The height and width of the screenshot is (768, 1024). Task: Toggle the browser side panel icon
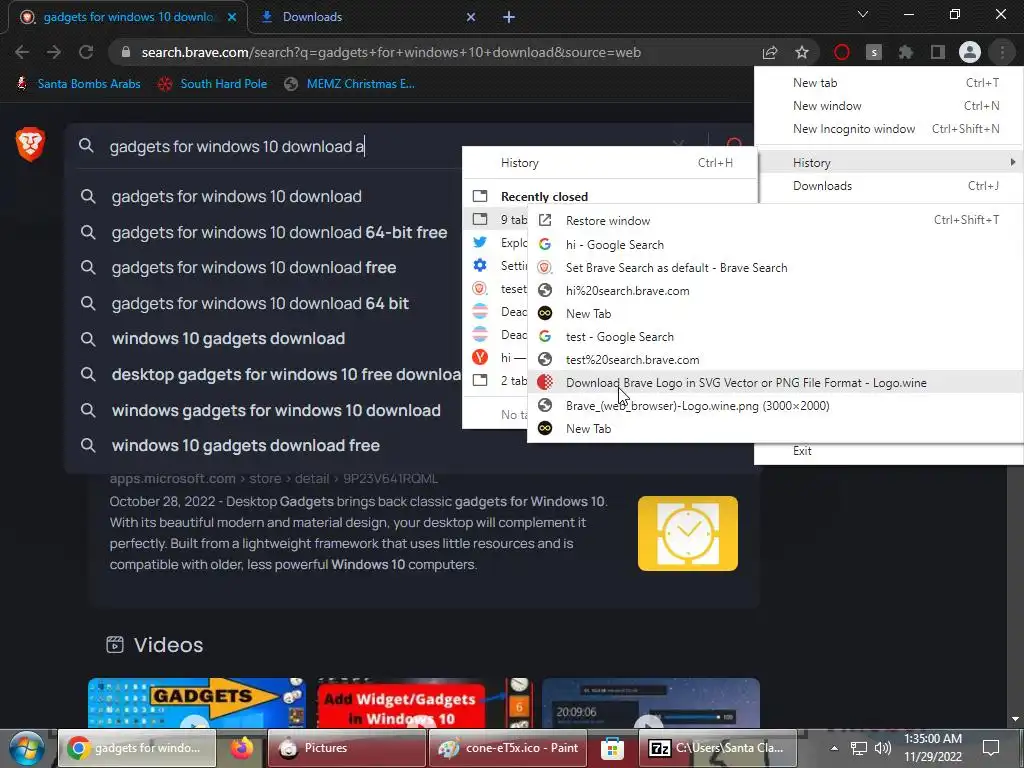938,52
